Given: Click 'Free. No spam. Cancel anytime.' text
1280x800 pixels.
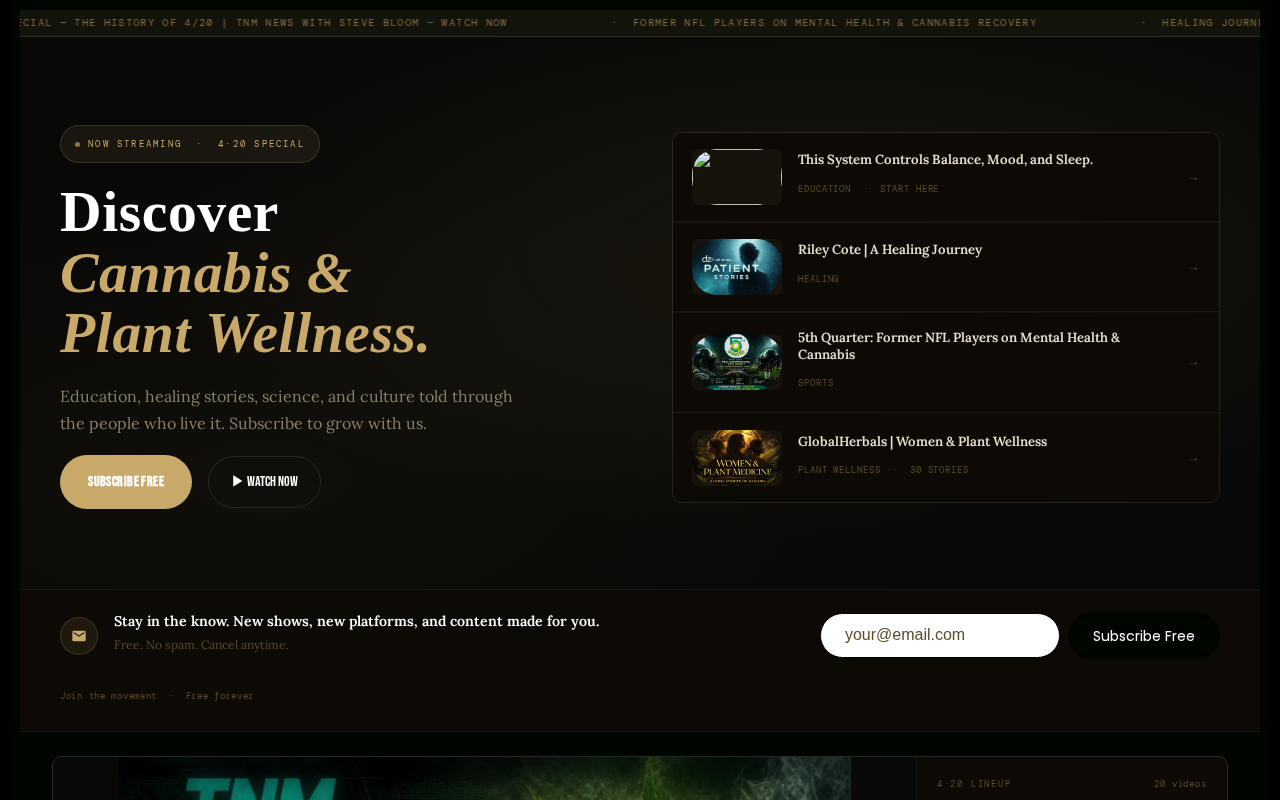Looking at the screenshot, I should [201, 645].
